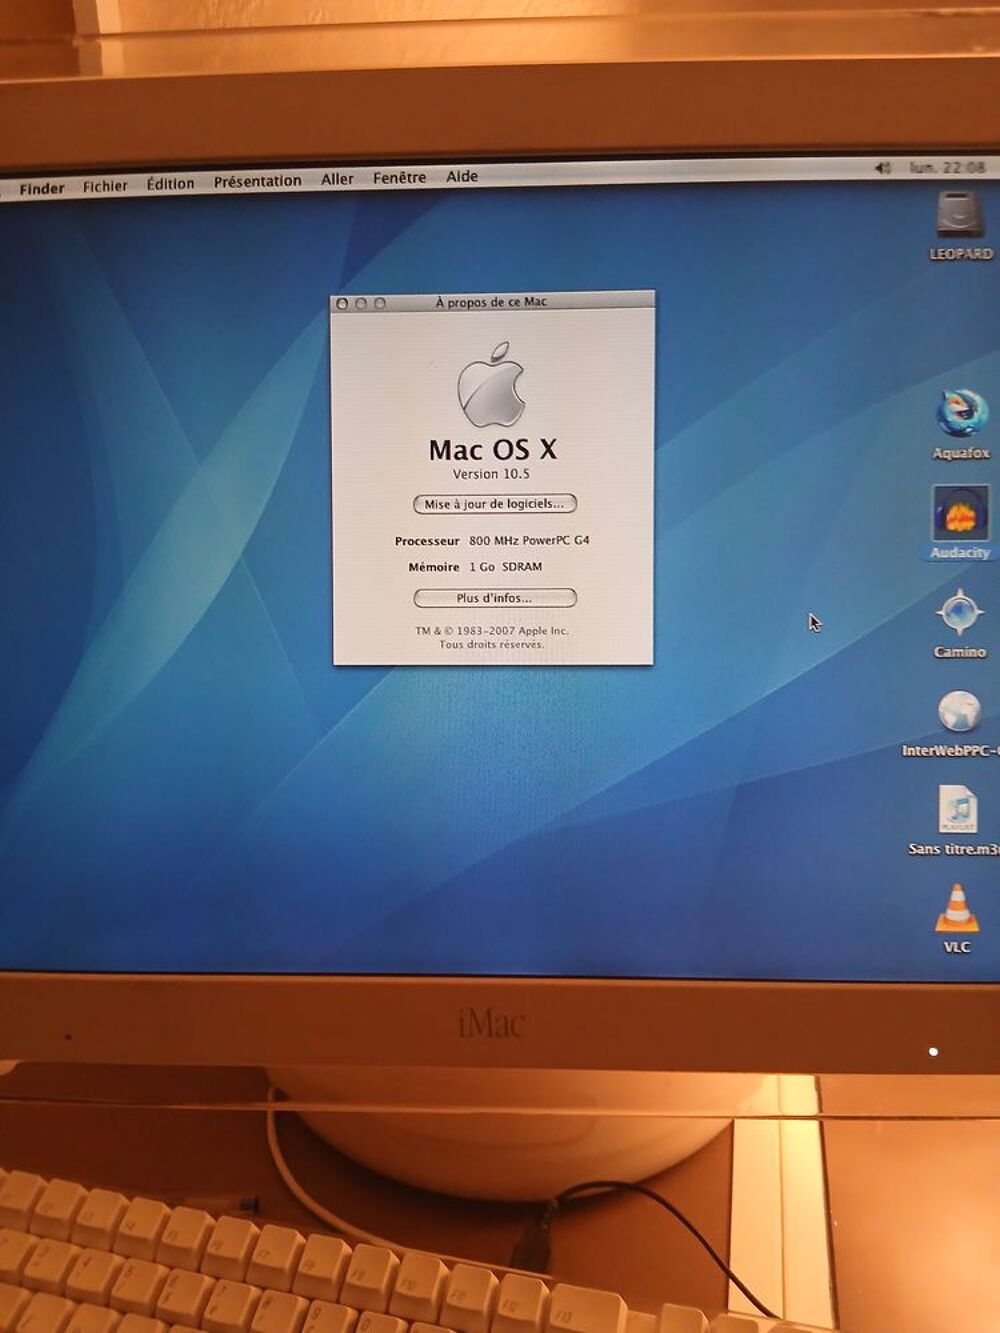Viewport: 1000px width, 1333px height.
Task: Open the Présentation menu
Action: coord(257,181)
